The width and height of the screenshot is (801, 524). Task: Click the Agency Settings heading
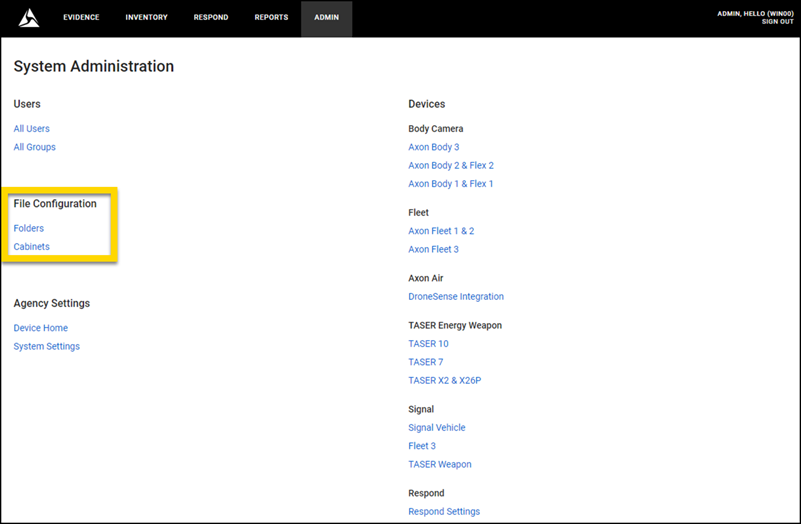52,303
